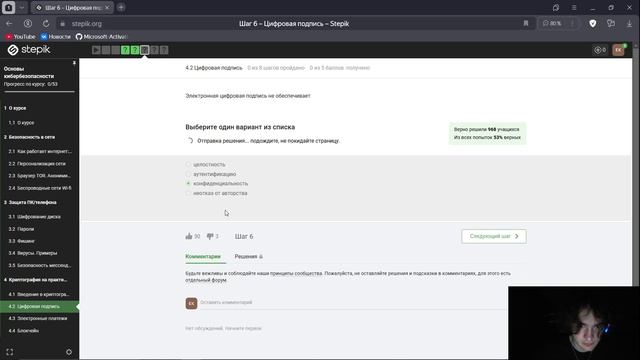Go to the first green question step

click(125, 50)
